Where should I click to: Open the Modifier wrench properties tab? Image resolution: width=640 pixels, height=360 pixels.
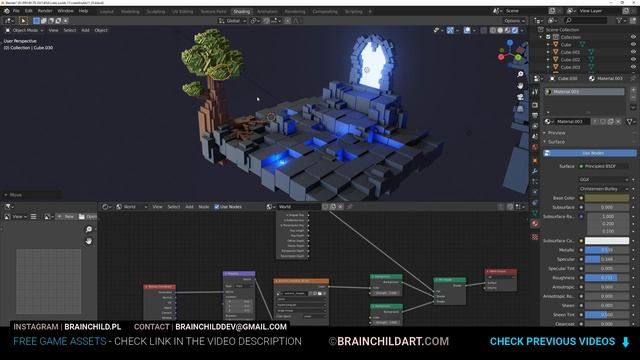[x=535, y=171]
